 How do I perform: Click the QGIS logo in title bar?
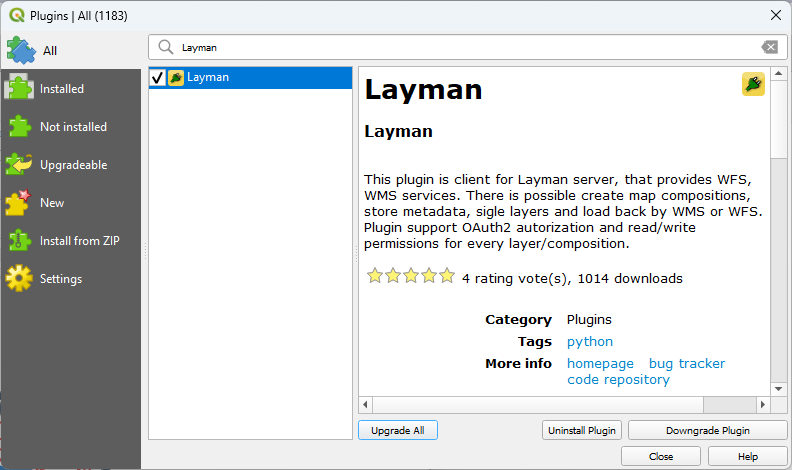coord(17,15)
